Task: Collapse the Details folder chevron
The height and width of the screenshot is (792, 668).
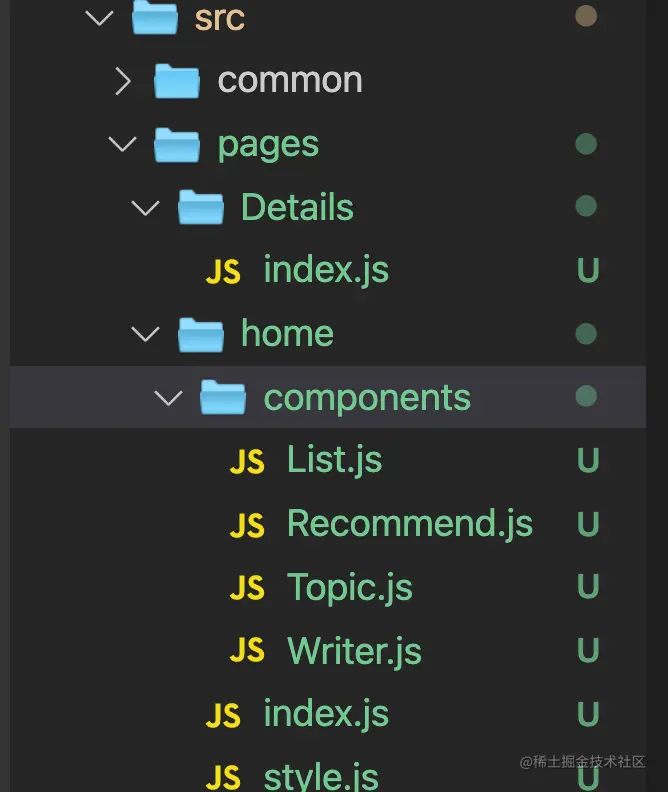Action: (146, 208)
